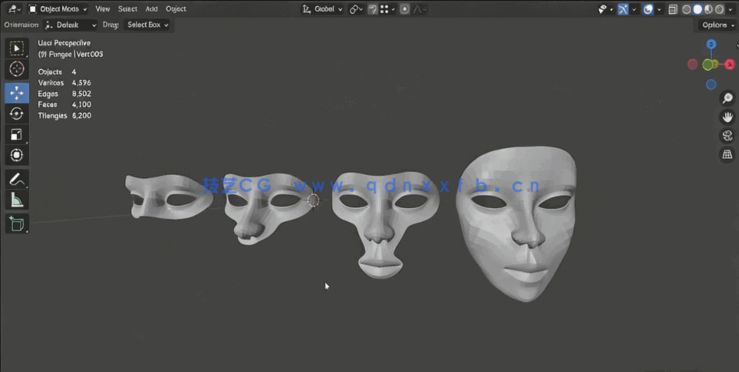The height and width of the screenshot is (372, 739).
Task: Open the Select Box drag dropdown
Action: (148, 25)
